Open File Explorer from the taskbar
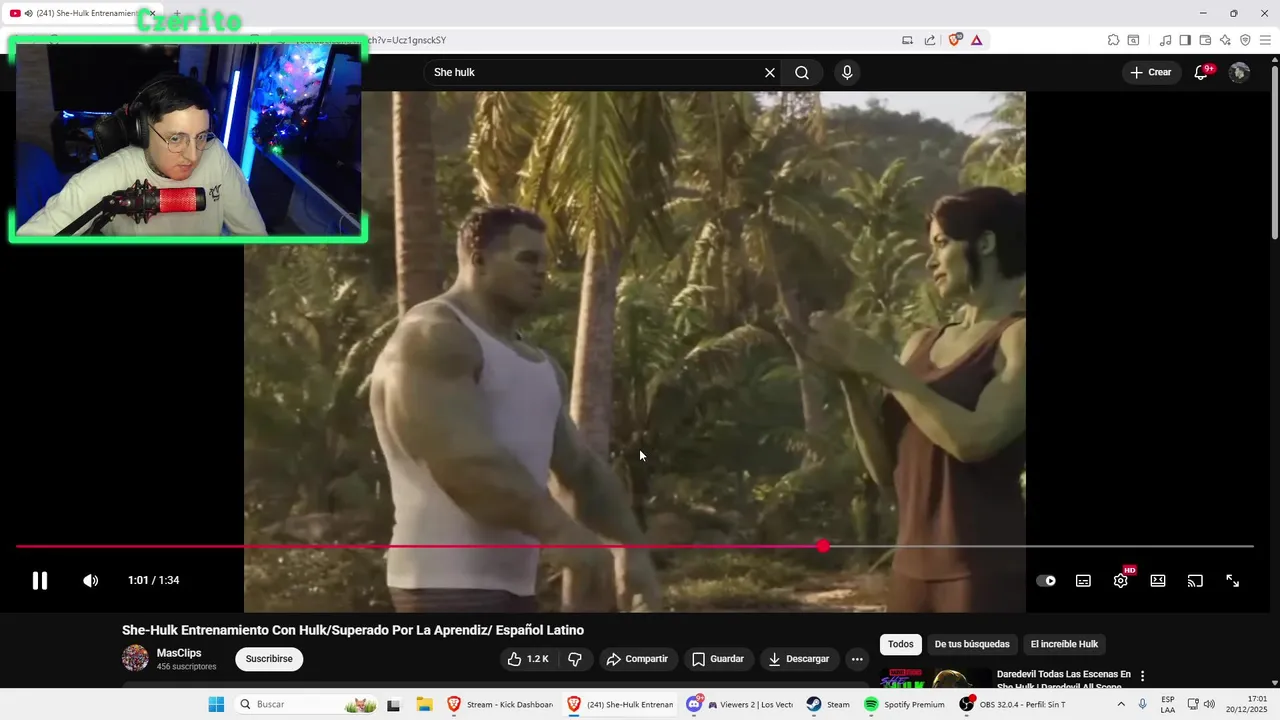The width and height of the screenshot is (1280, 720). [x=424, y=704]
